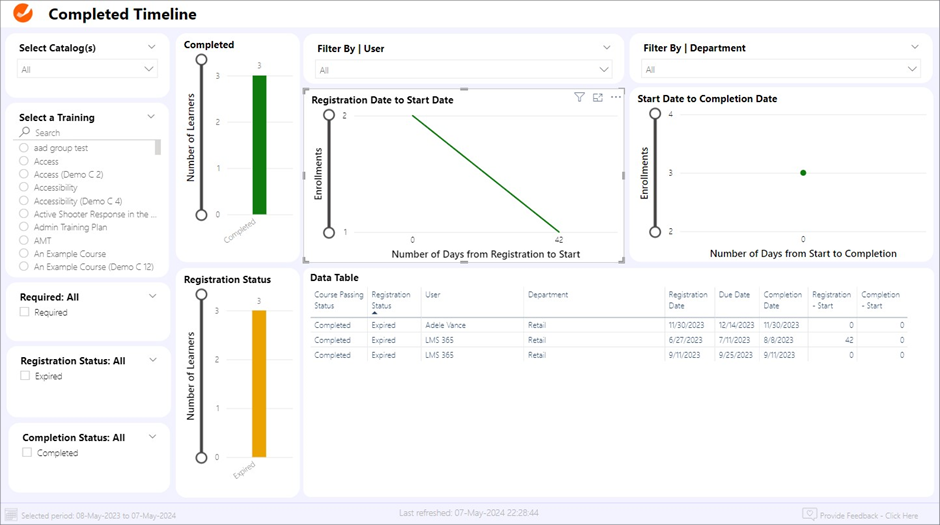Screen dimensions: 940x525
Task: Select the Accessibility training radio button
Action: [x=24, y=188]
